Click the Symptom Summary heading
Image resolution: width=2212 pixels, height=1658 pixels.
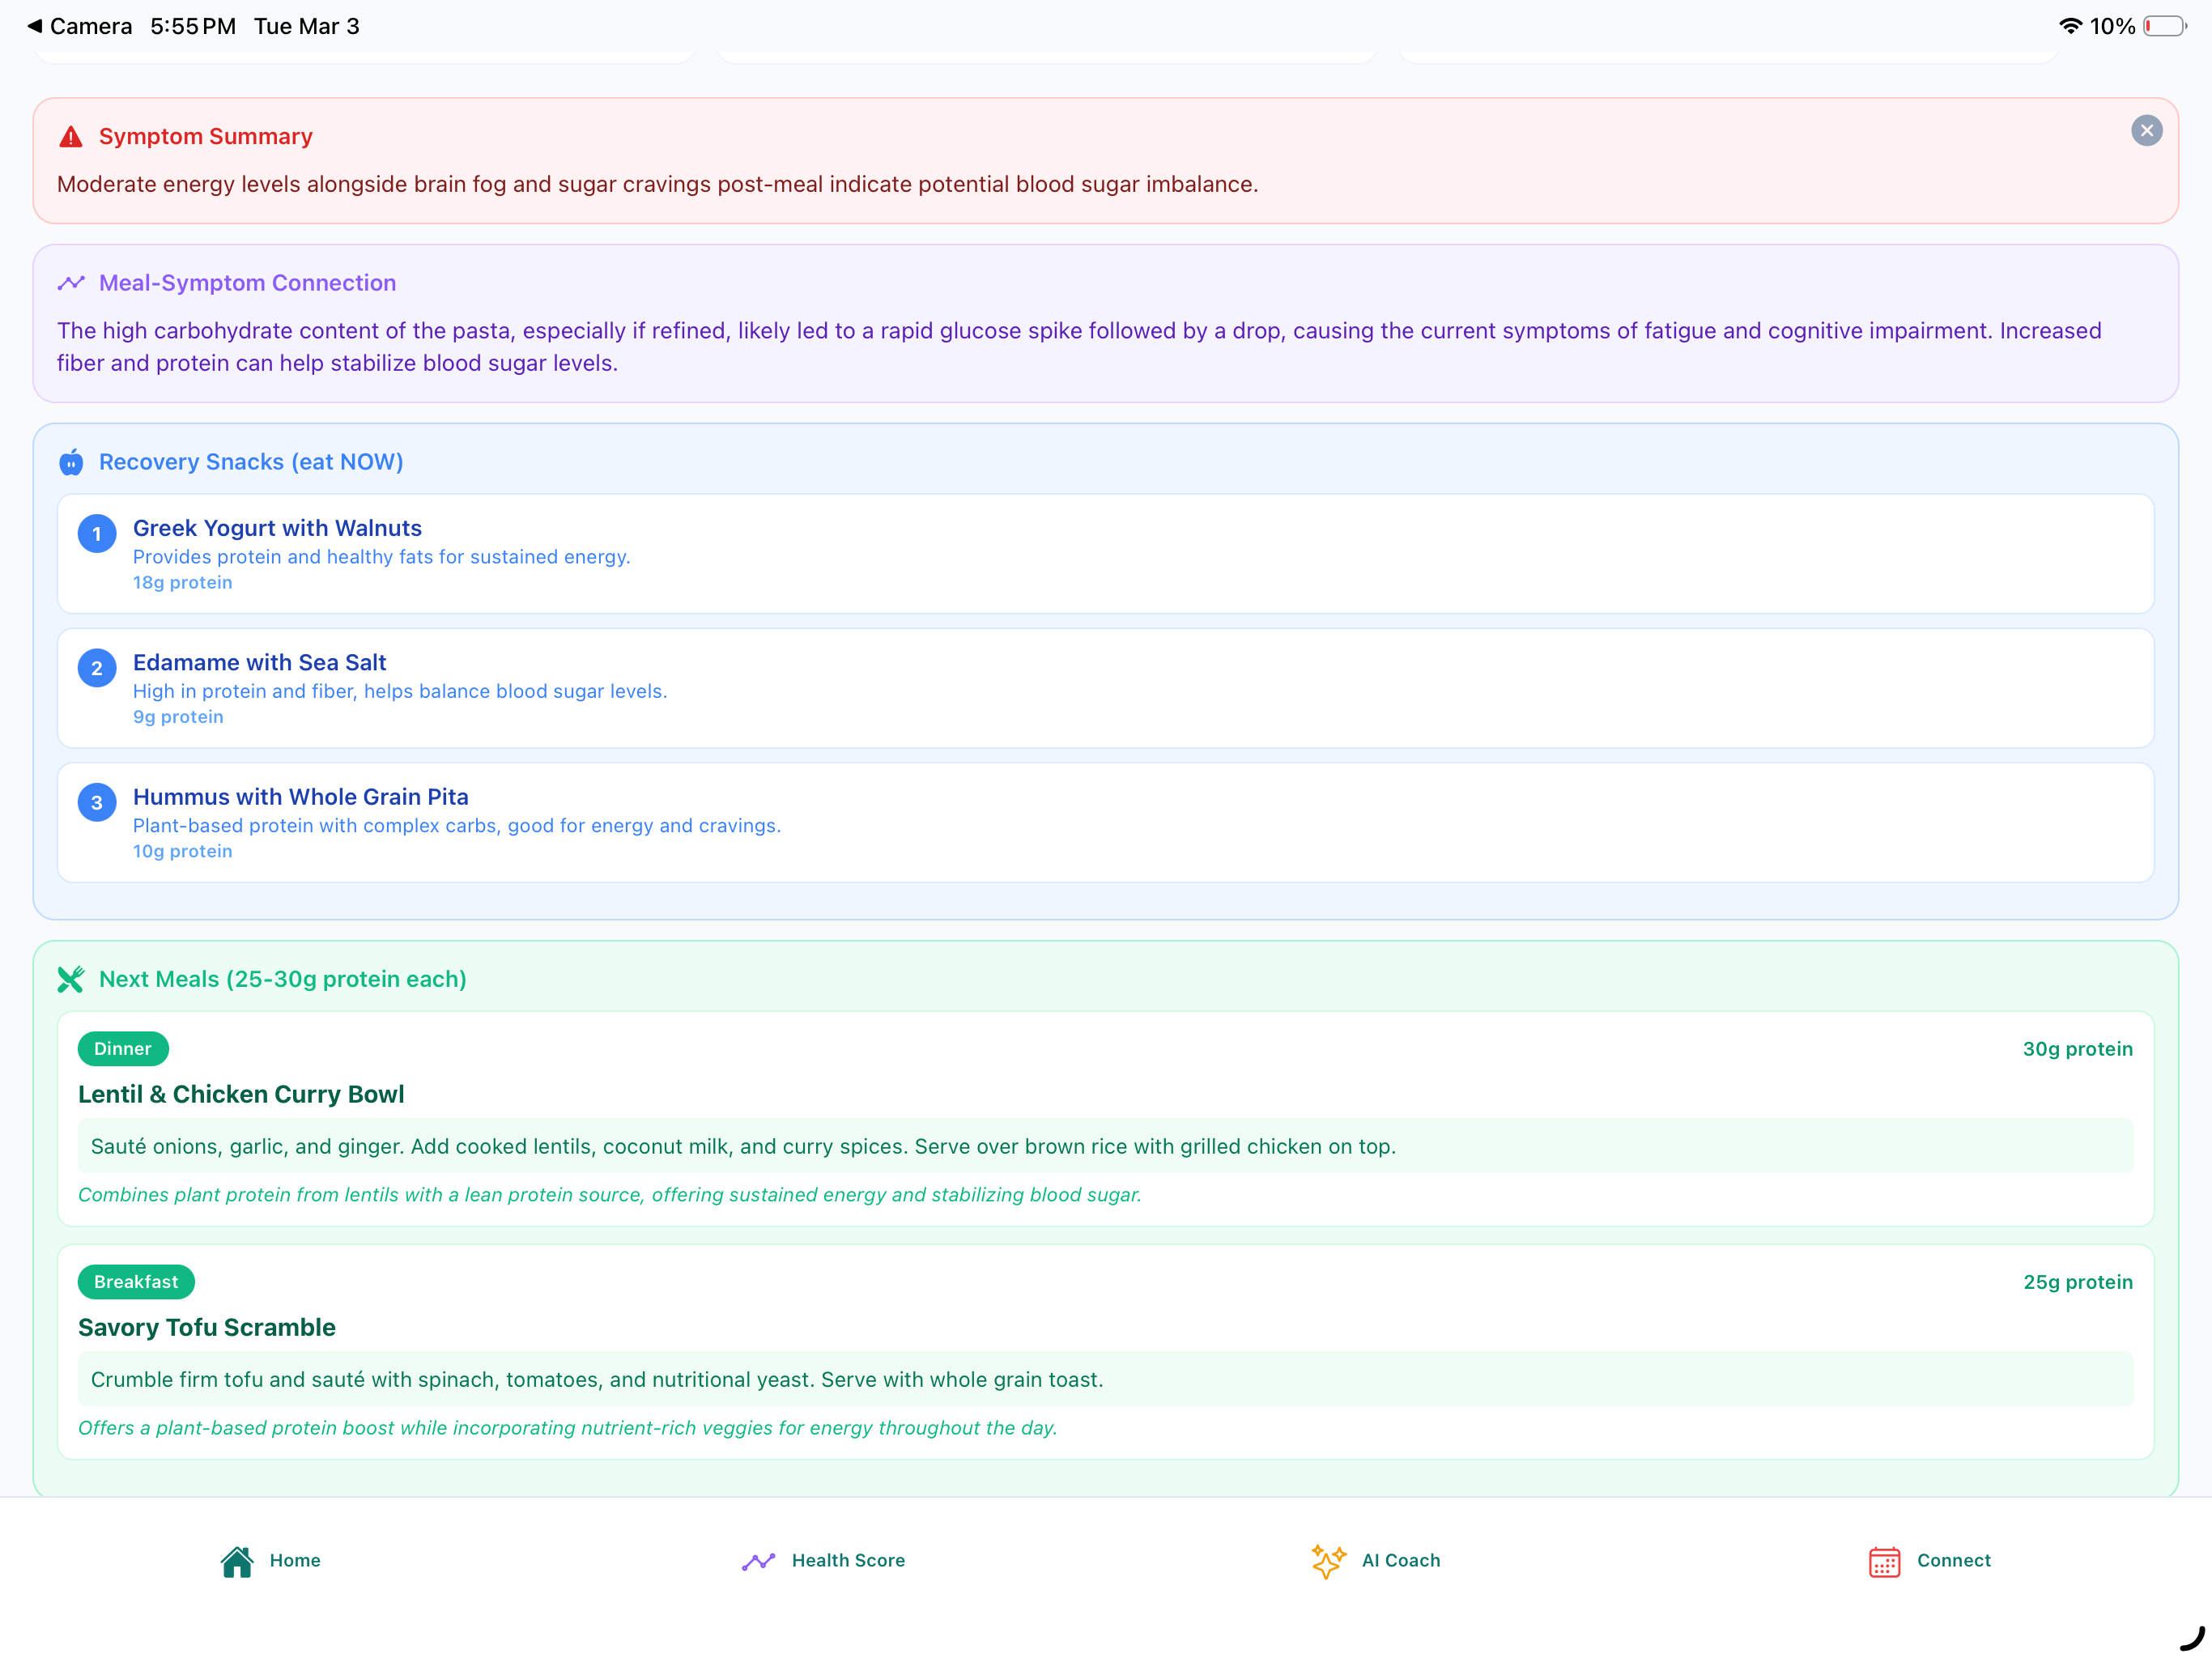point(205,136)
